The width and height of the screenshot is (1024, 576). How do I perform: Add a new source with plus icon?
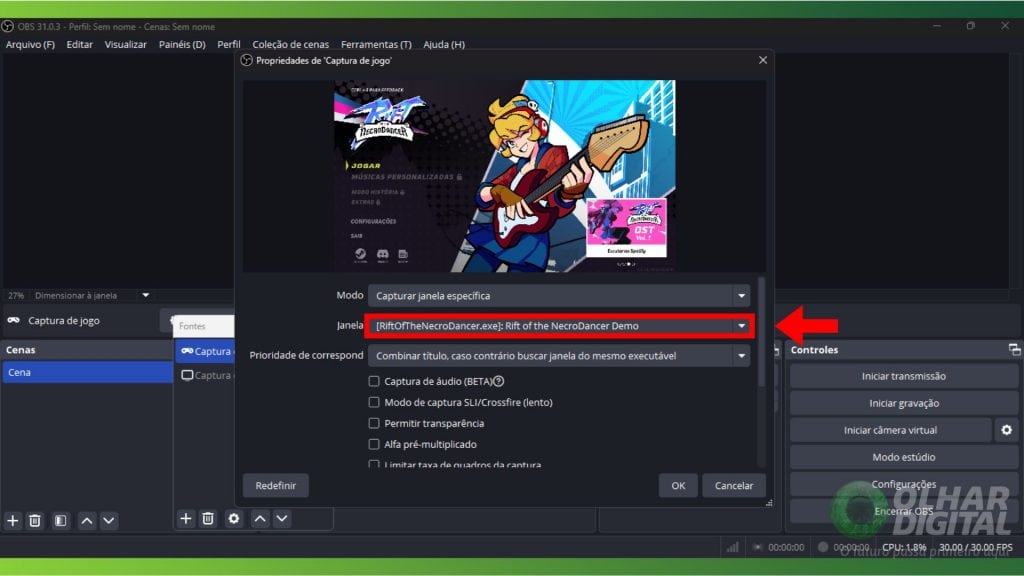tap(186, 518)
